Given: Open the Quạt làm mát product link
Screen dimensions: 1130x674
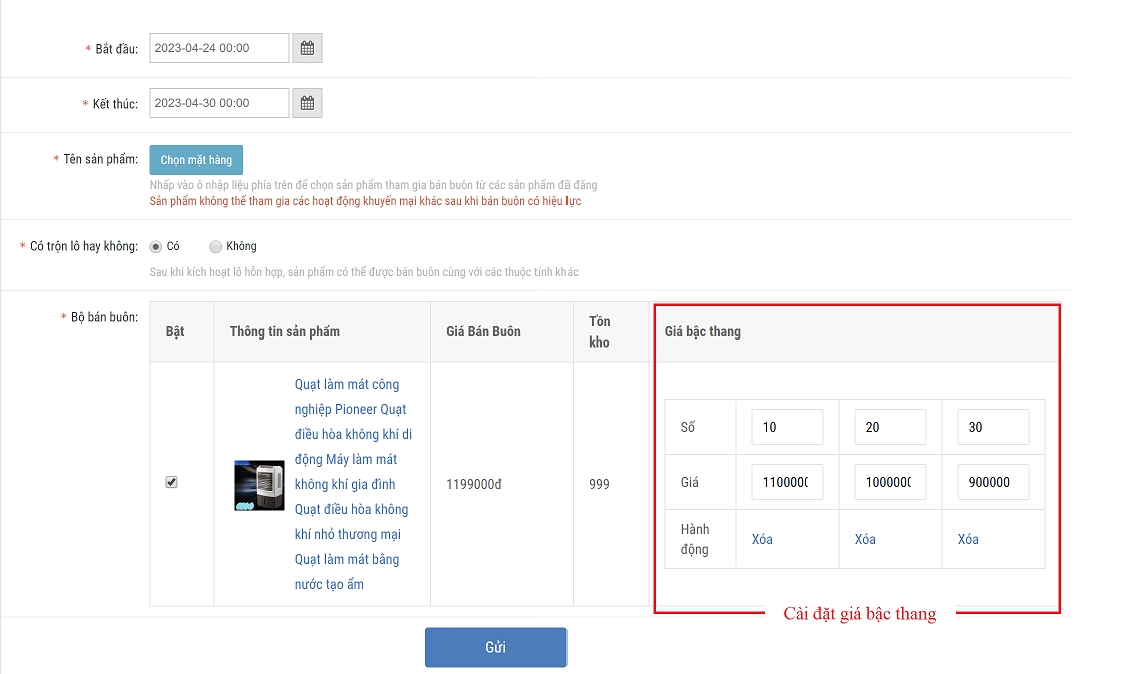Looking at the screenshot, I should (x=351, y=484).
